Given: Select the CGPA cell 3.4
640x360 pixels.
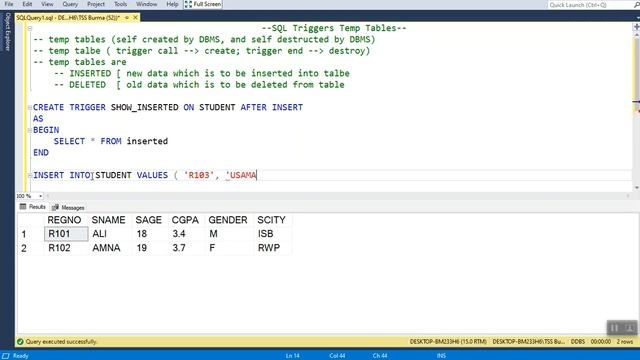Looking at the screenshot, I should click(187, 234).
